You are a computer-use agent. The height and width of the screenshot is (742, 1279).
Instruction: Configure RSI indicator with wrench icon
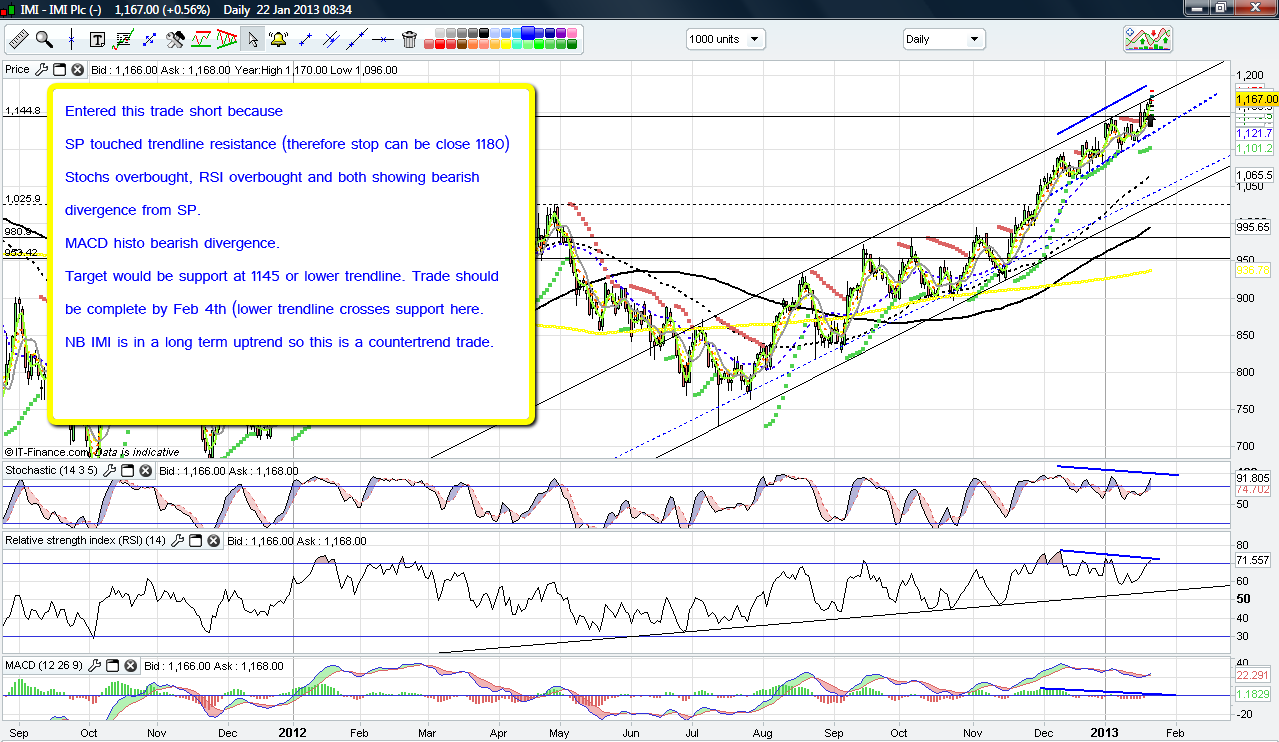coord(177,541)
